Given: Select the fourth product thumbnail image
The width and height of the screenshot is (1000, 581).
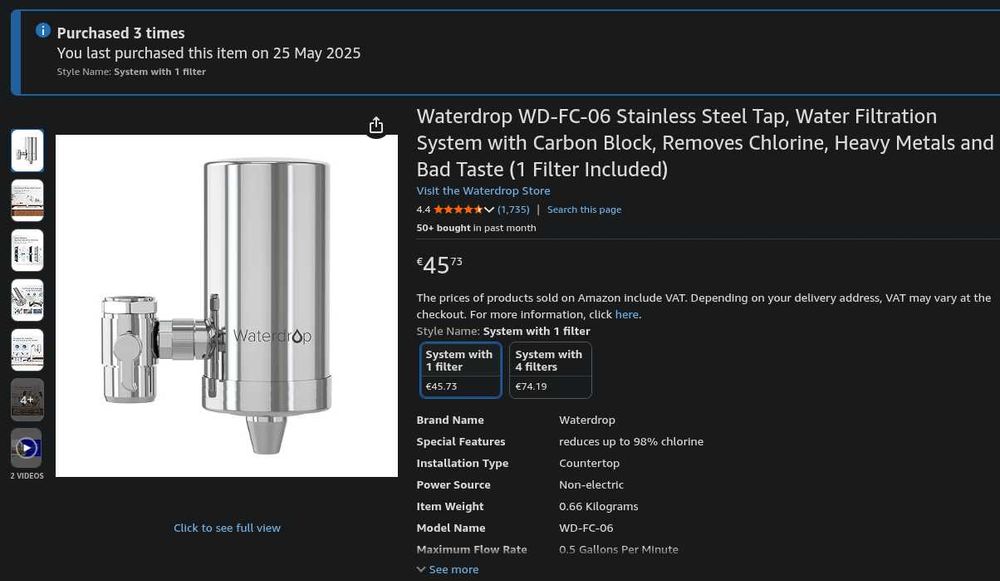Looking at the screenshot, I should click(27, 299).
